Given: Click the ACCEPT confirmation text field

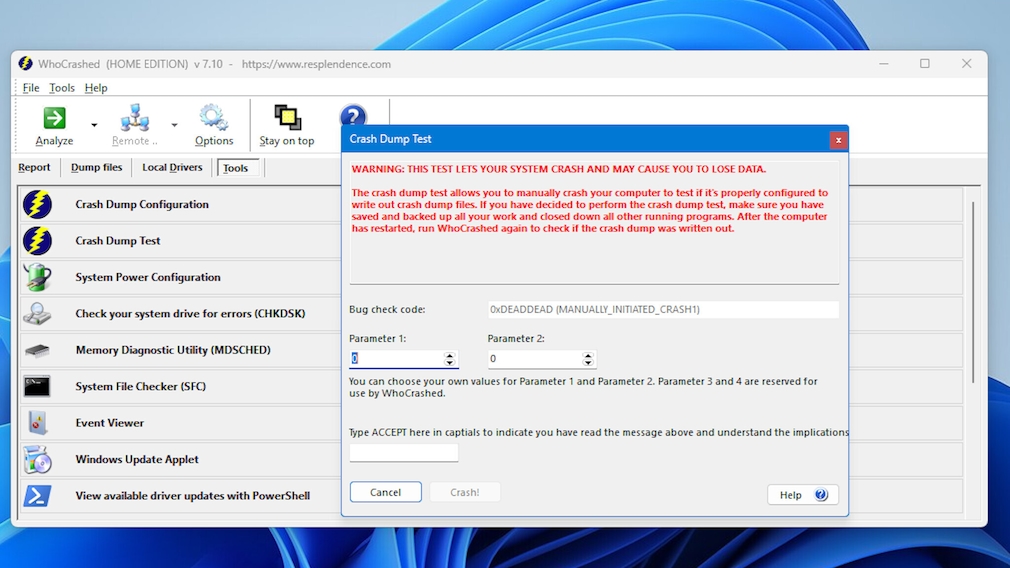Looking at the screenshot, I should click(403, 453).
